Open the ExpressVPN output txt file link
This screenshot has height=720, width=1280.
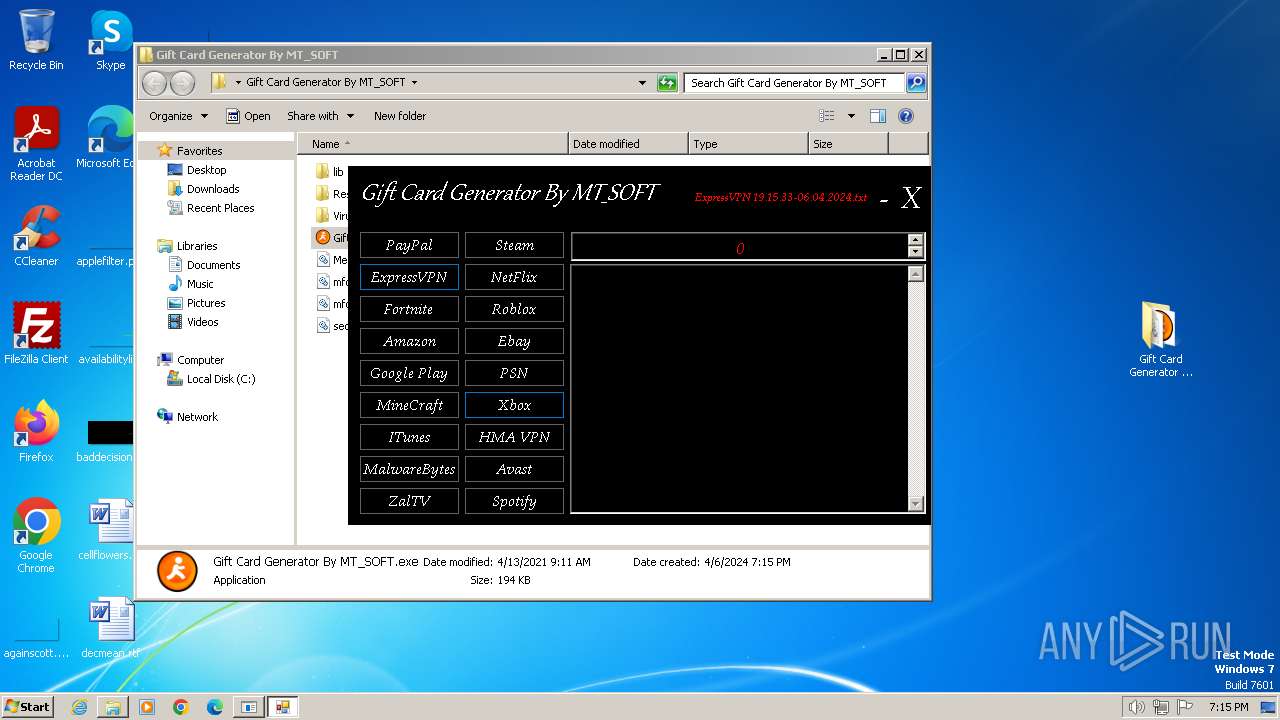click(781, 197)
